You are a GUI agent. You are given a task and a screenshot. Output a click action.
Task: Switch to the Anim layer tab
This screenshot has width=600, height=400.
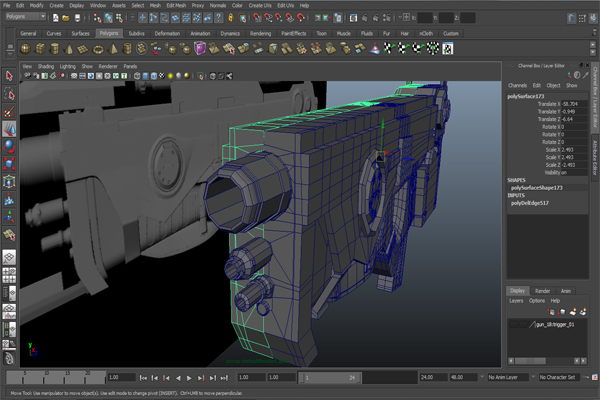pos(566,291)
